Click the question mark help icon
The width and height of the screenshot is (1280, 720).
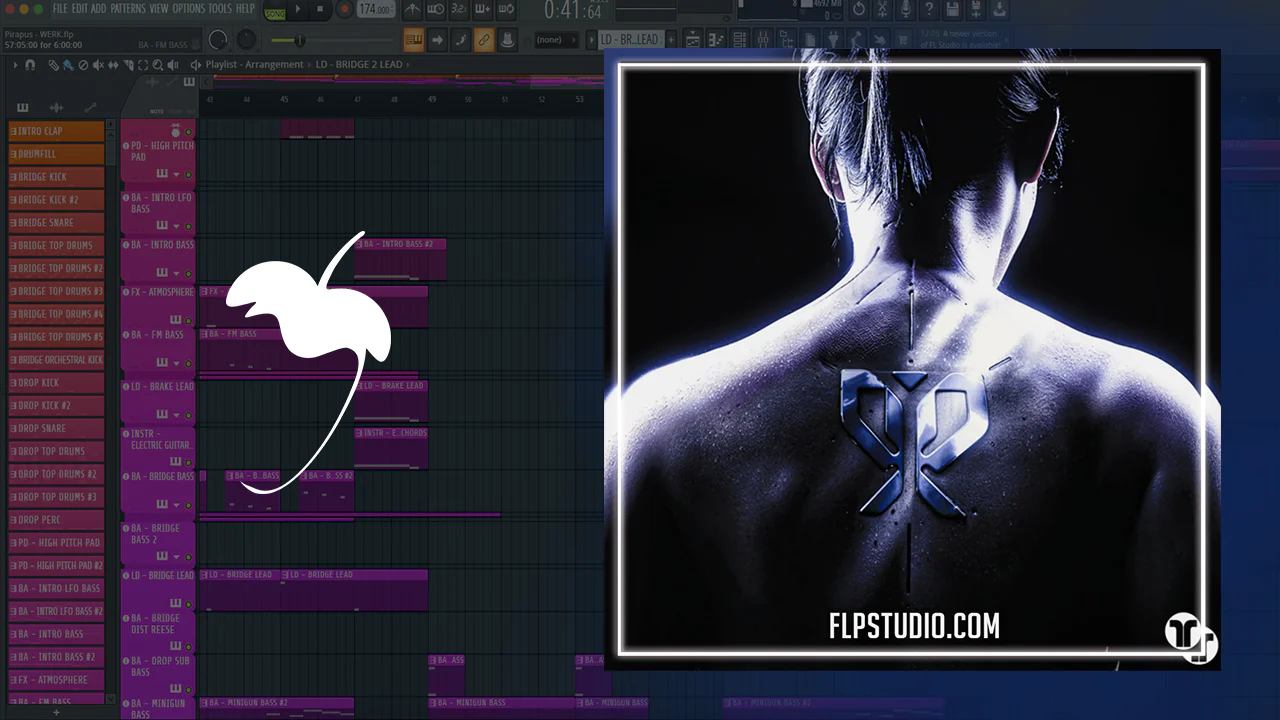(x=931, y=10)
